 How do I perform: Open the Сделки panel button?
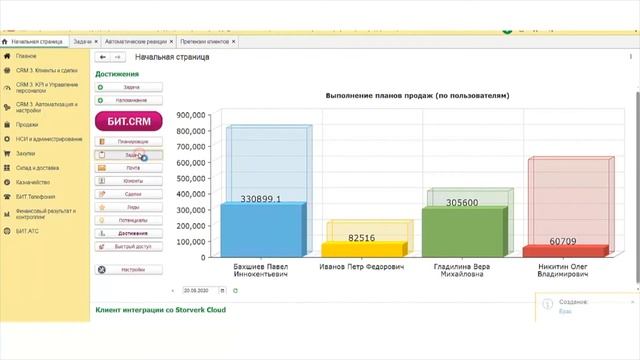[x=129, y=194]
